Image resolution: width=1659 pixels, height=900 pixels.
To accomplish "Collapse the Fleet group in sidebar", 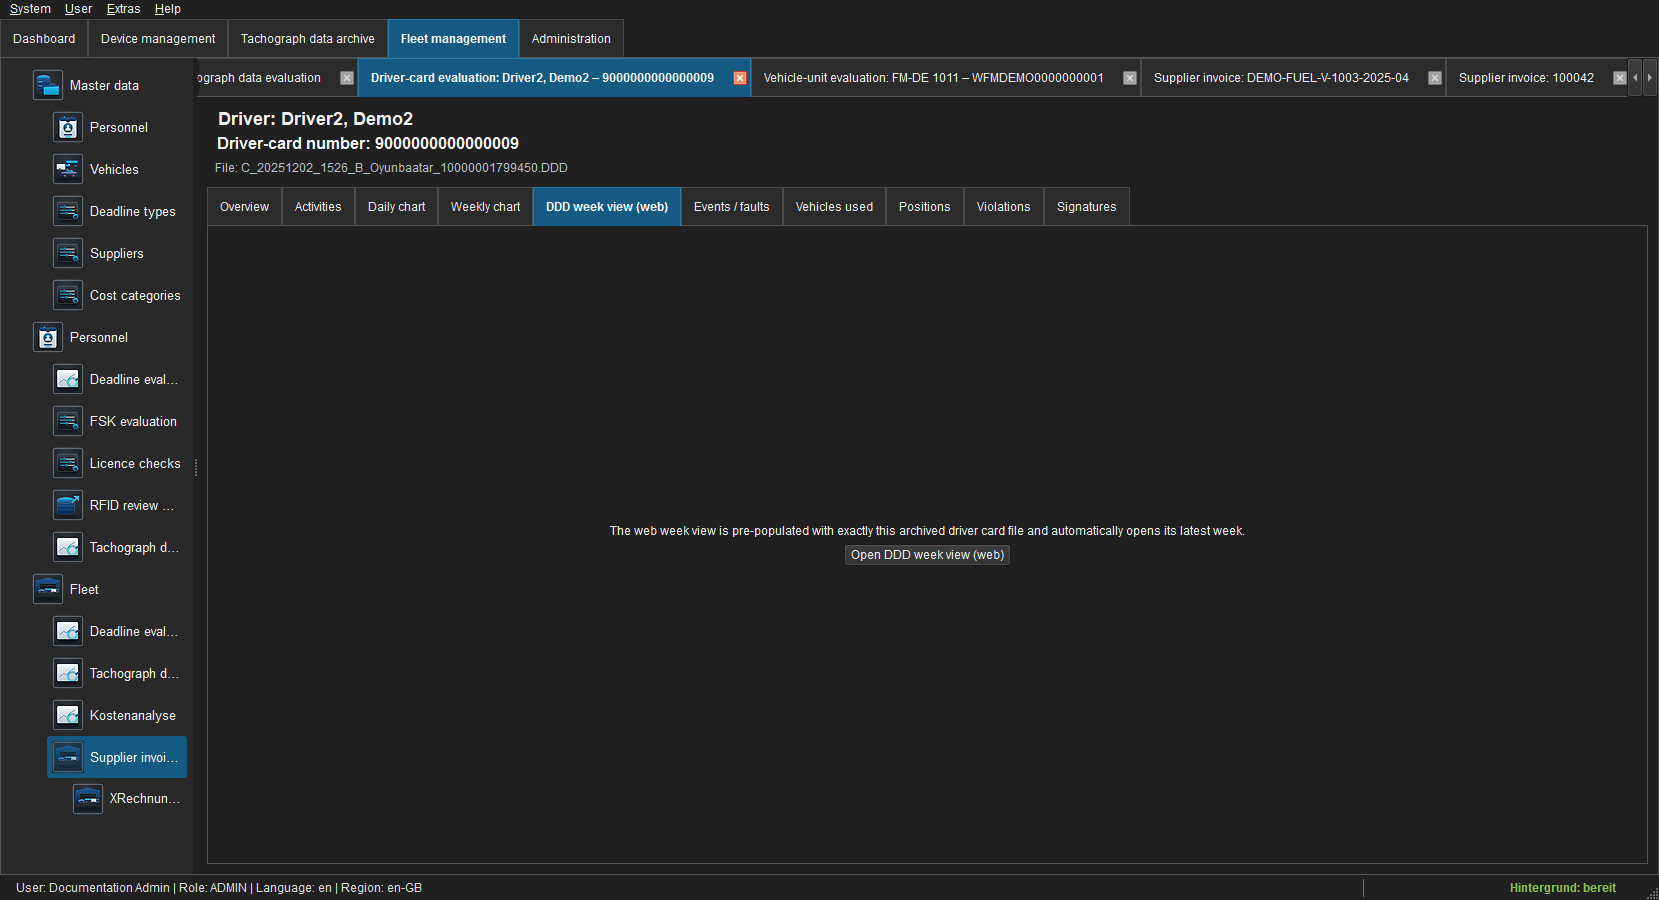I will tap(47, 589).
